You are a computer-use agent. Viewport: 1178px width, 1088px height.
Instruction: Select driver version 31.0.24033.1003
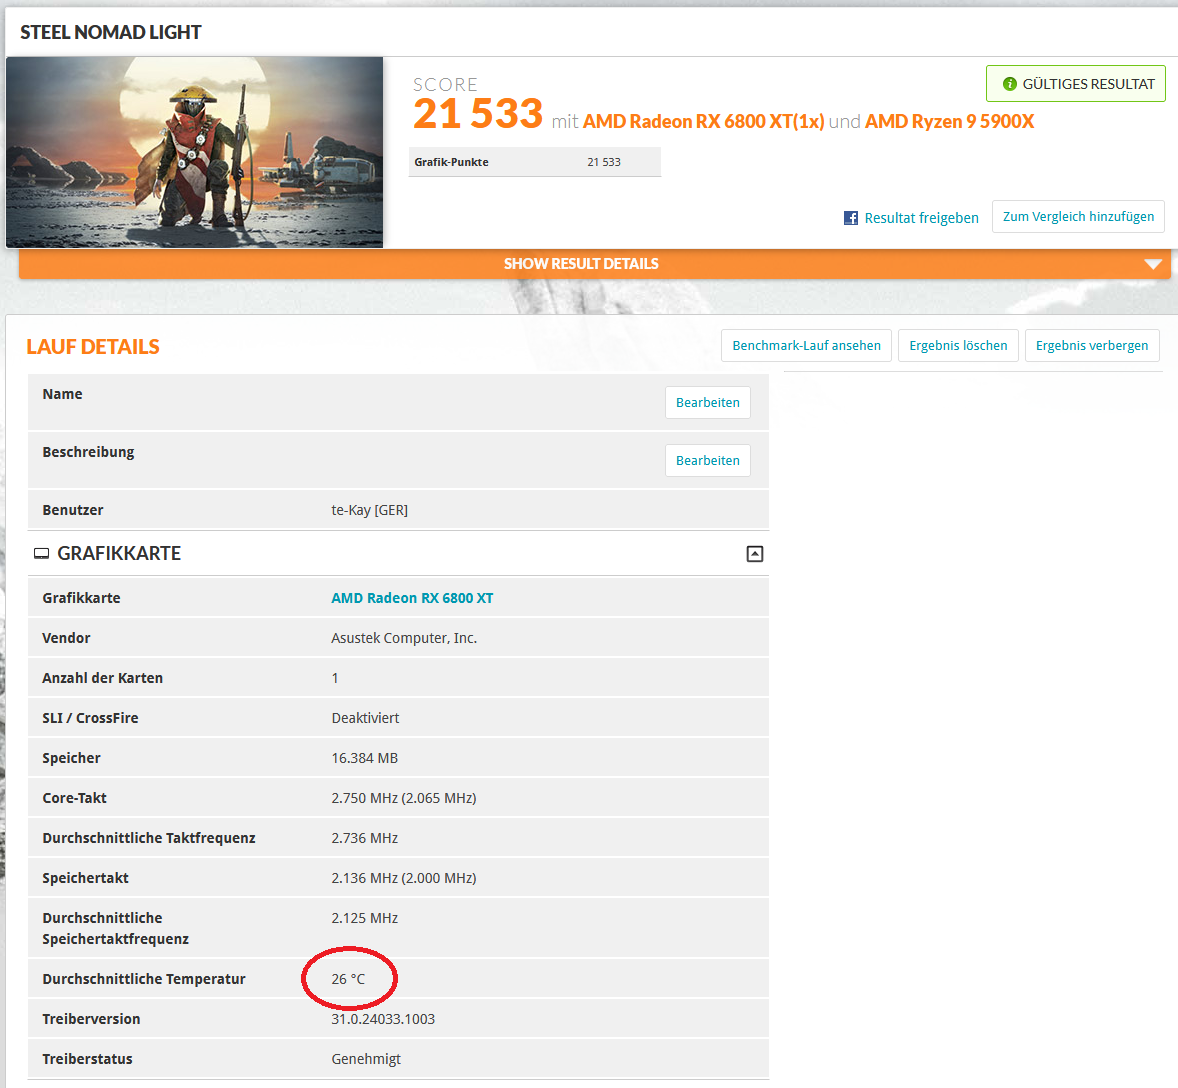[x=383, y=1019]
